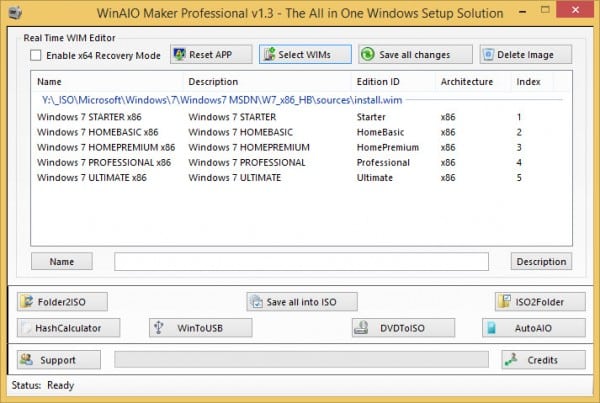This screenshot has width=600, height=403.
Task: Select the Windows 7 HOMEBASIC x86 row
Action: click(302, 132)
